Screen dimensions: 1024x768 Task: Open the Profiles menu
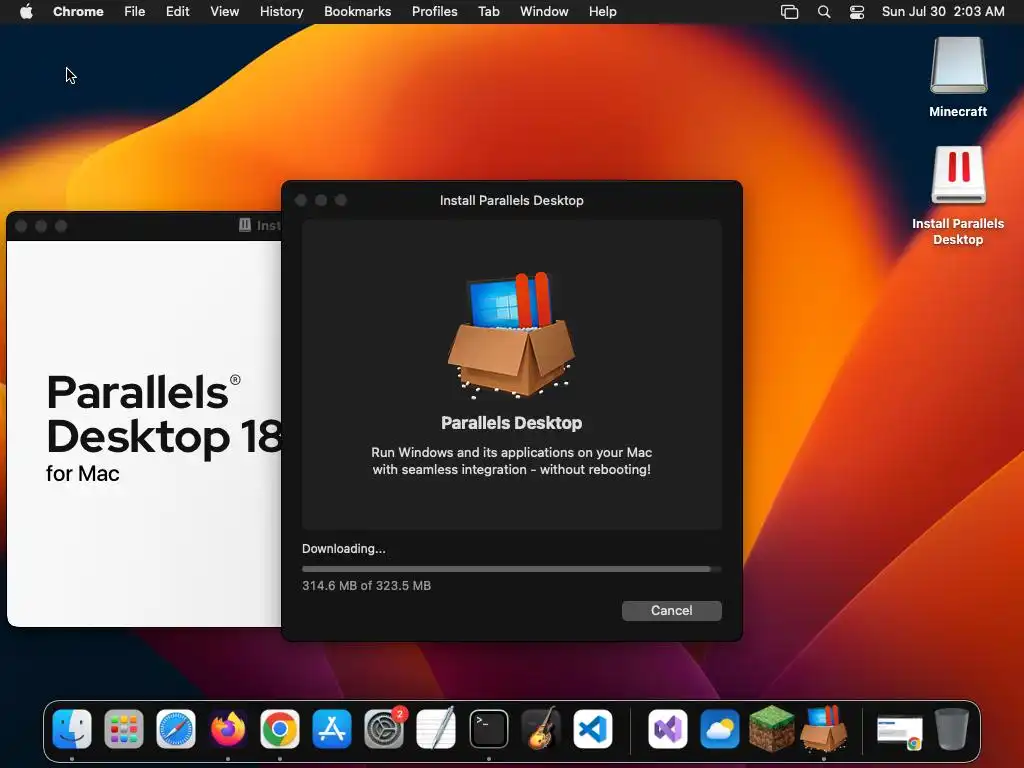tap(434, 12)
